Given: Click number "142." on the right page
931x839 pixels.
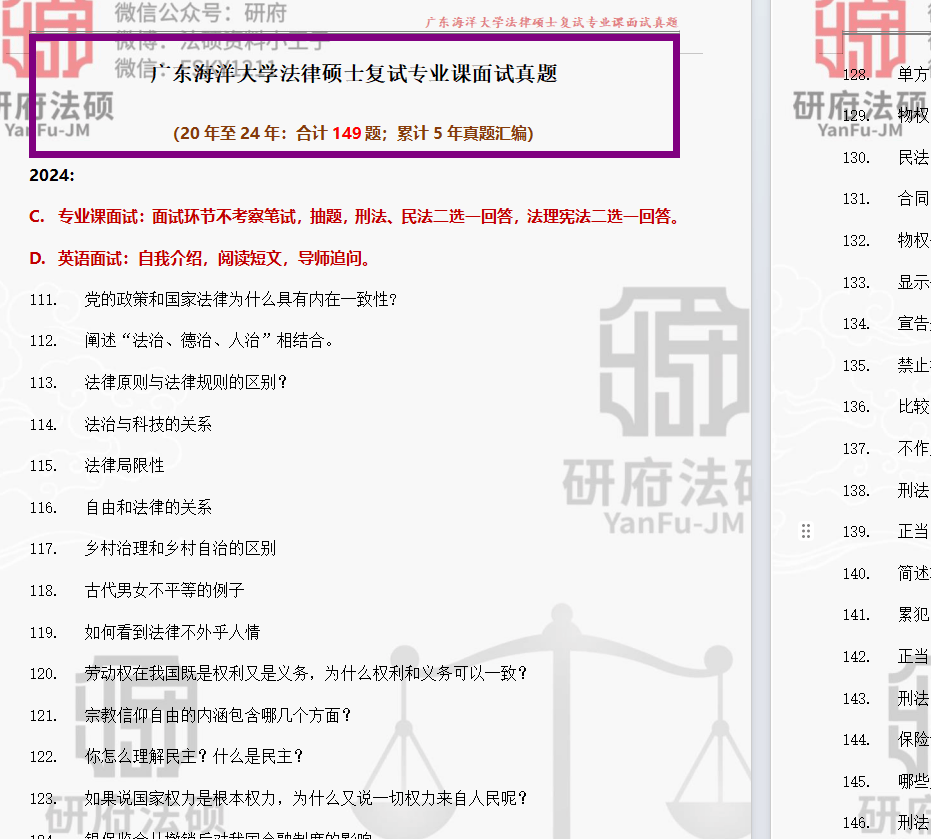Looking at the screenshot, I should point(856,657).
